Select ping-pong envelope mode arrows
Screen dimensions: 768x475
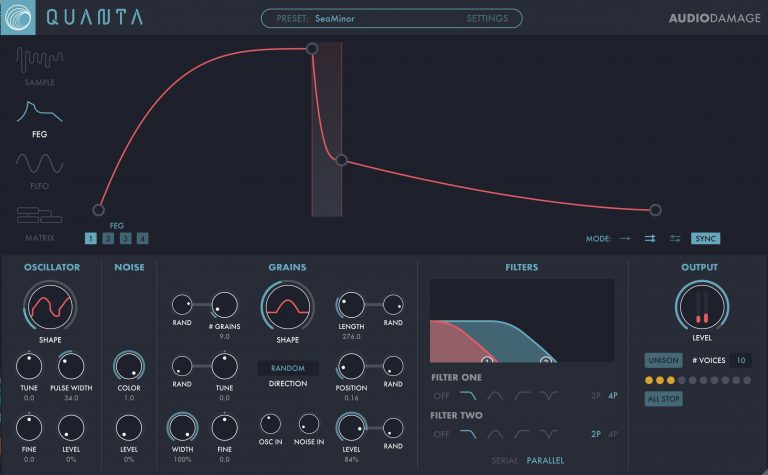coord(675,238)
